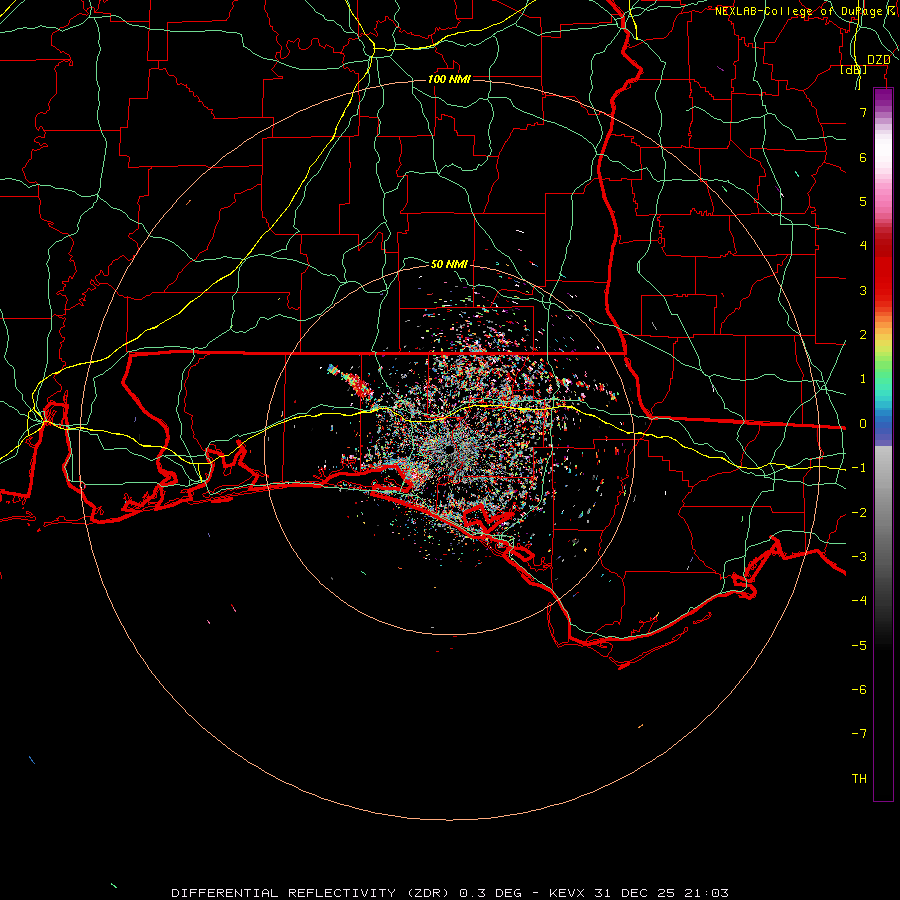The width and height of the screenshot is (900, 900).
Task: Select the "7" tick label on the color scale
Action: coord(863,112)
